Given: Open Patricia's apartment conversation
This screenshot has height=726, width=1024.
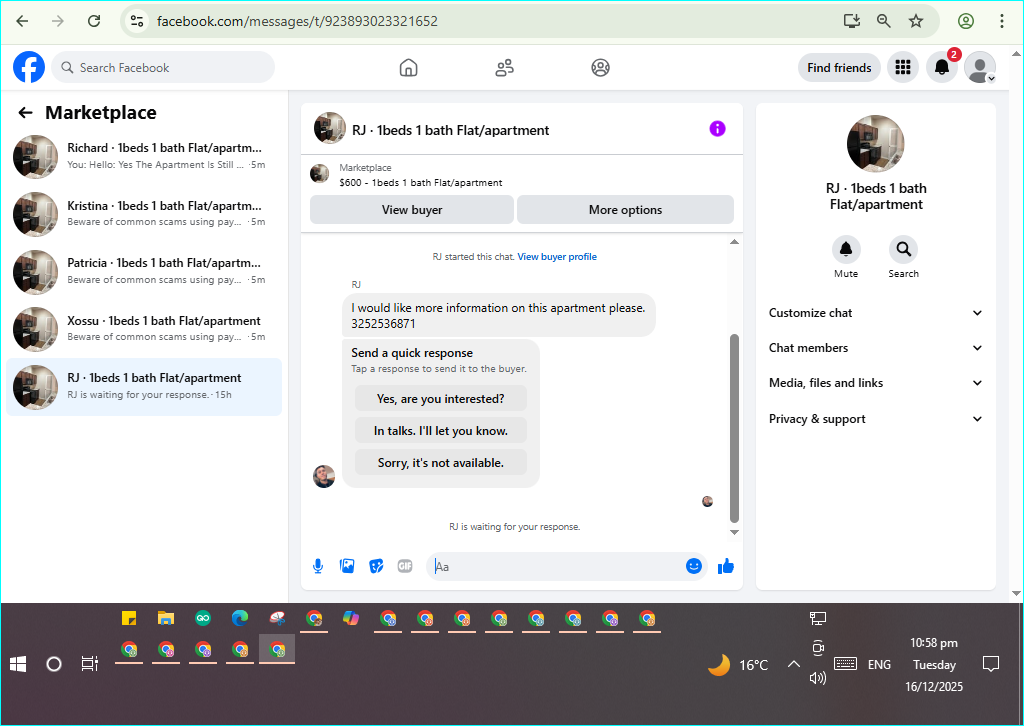Looking at the screenshot, I should pyautogui.click(x=144, y=272).
